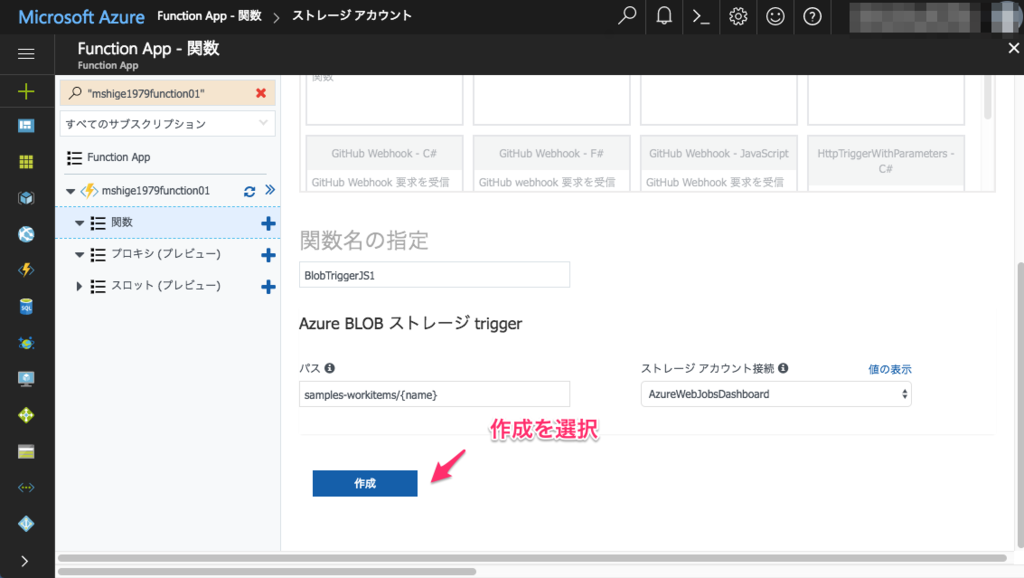The image size is (1024, 578).
Task: Click the notifications bell icon
Action: (663, 16)
